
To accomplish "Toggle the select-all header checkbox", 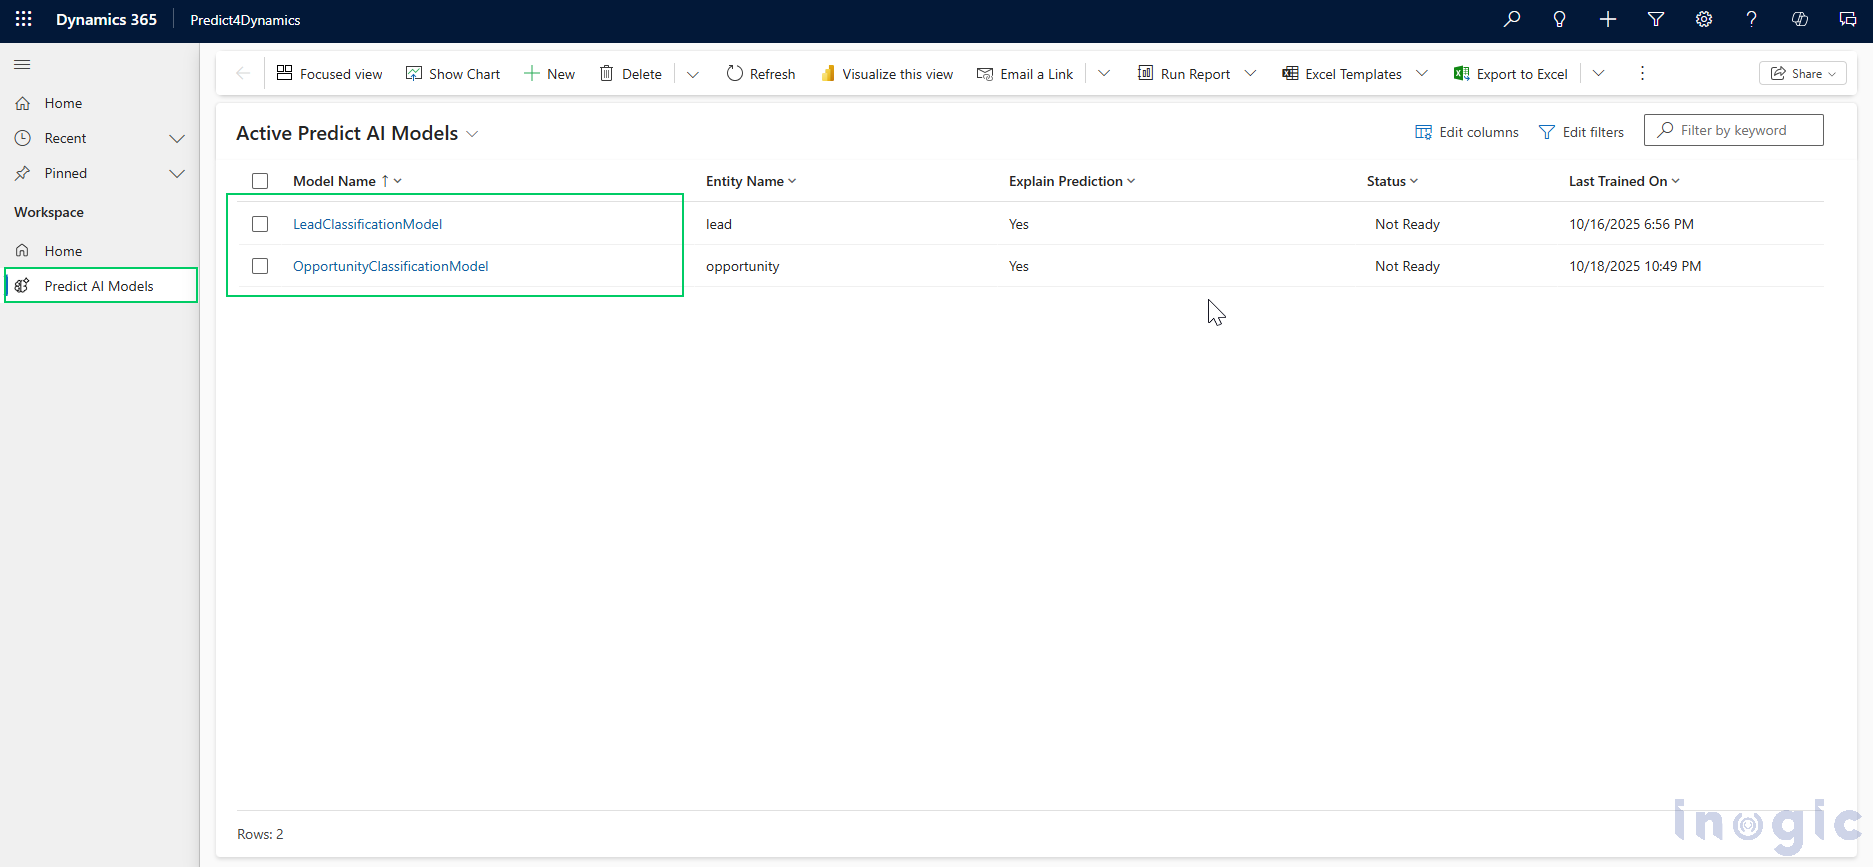I will [260, 181].
